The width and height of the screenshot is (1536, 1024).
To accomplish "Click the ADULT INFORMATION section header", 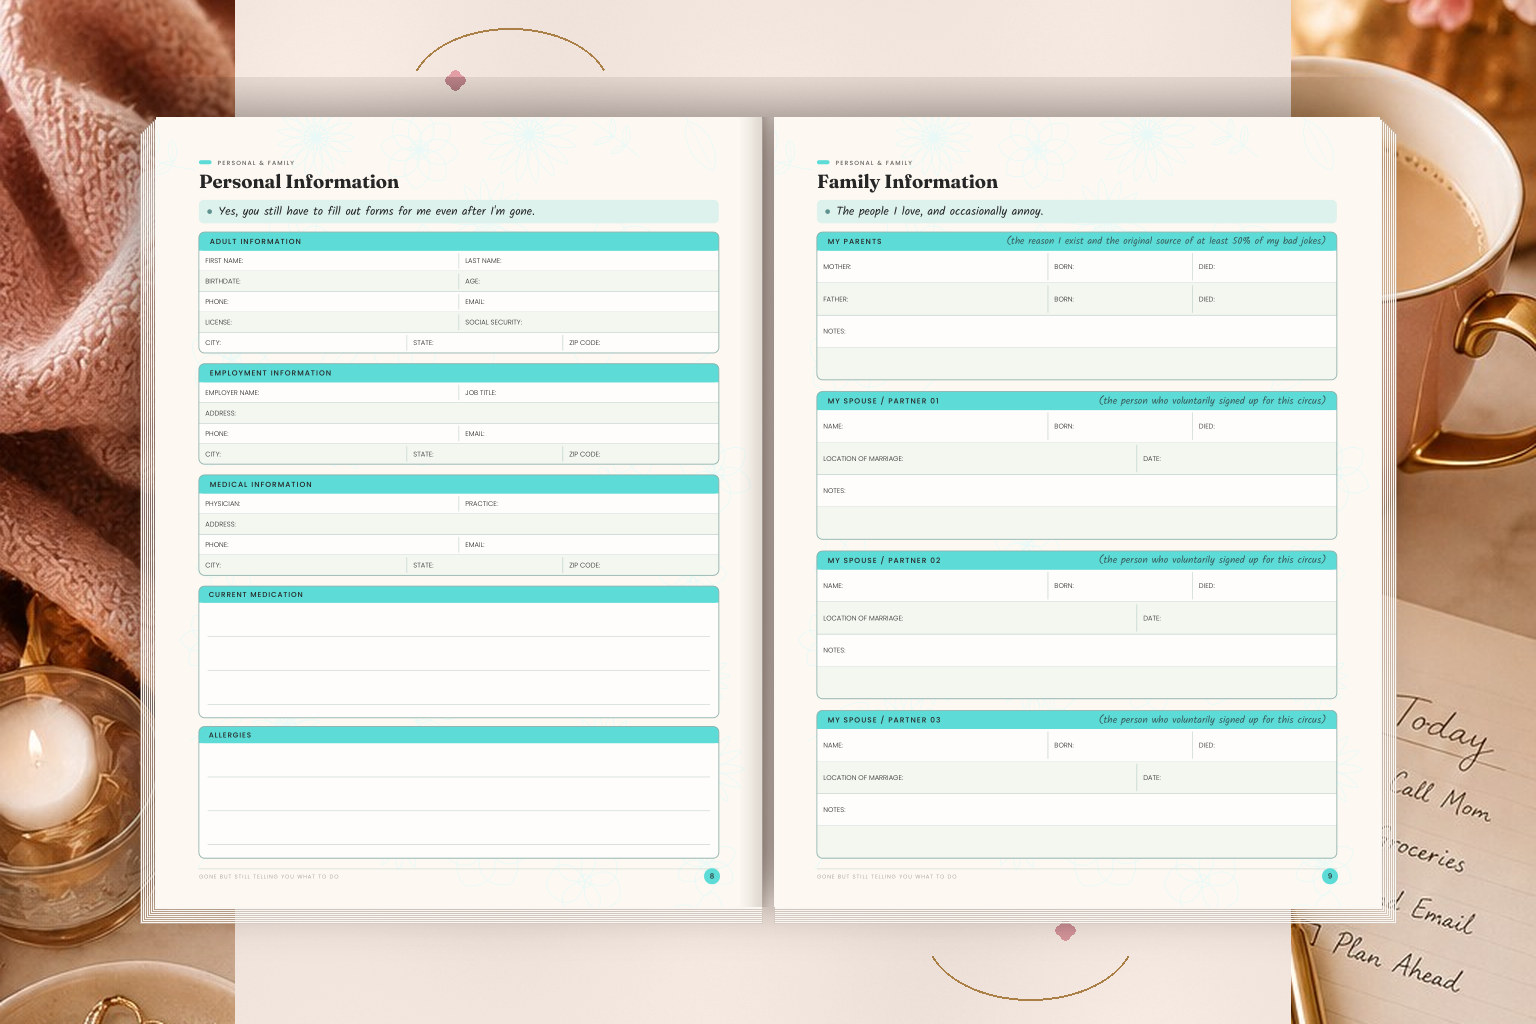I will (x=459, y=241).
